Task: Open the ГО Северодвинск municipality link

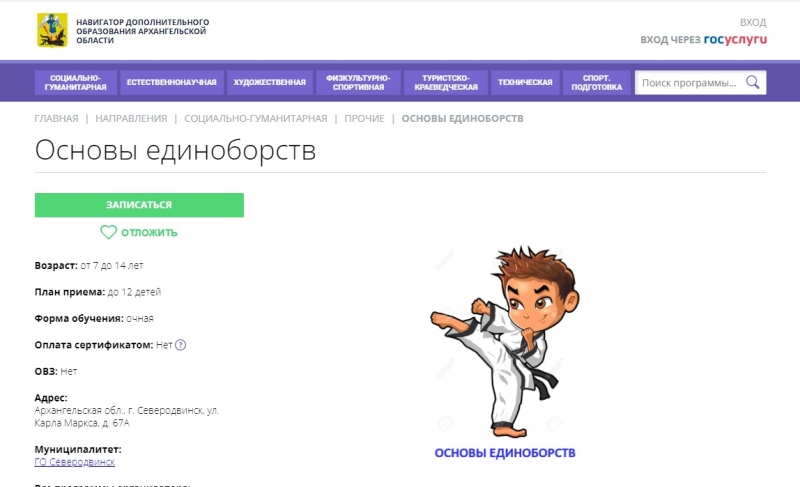Action: point(74,462)
